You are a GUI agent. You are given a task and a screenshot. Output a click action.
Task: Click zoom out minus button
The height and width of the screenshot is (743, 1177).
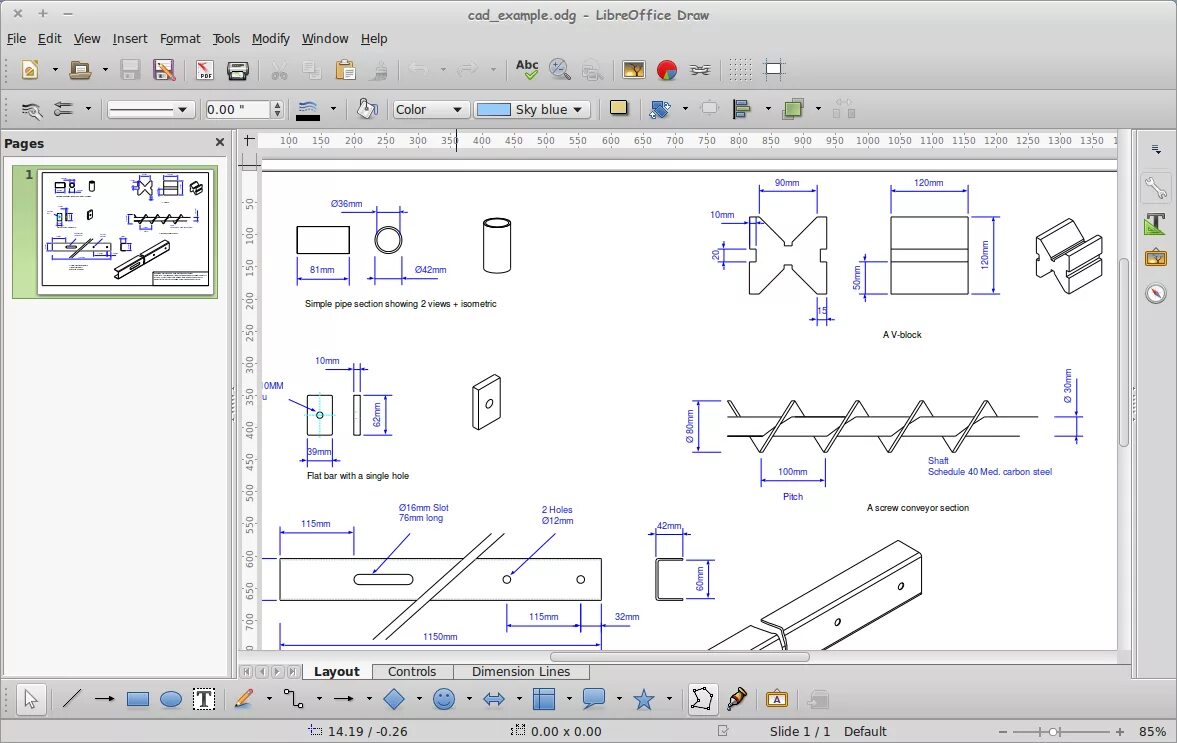(x=1003, y=732)
